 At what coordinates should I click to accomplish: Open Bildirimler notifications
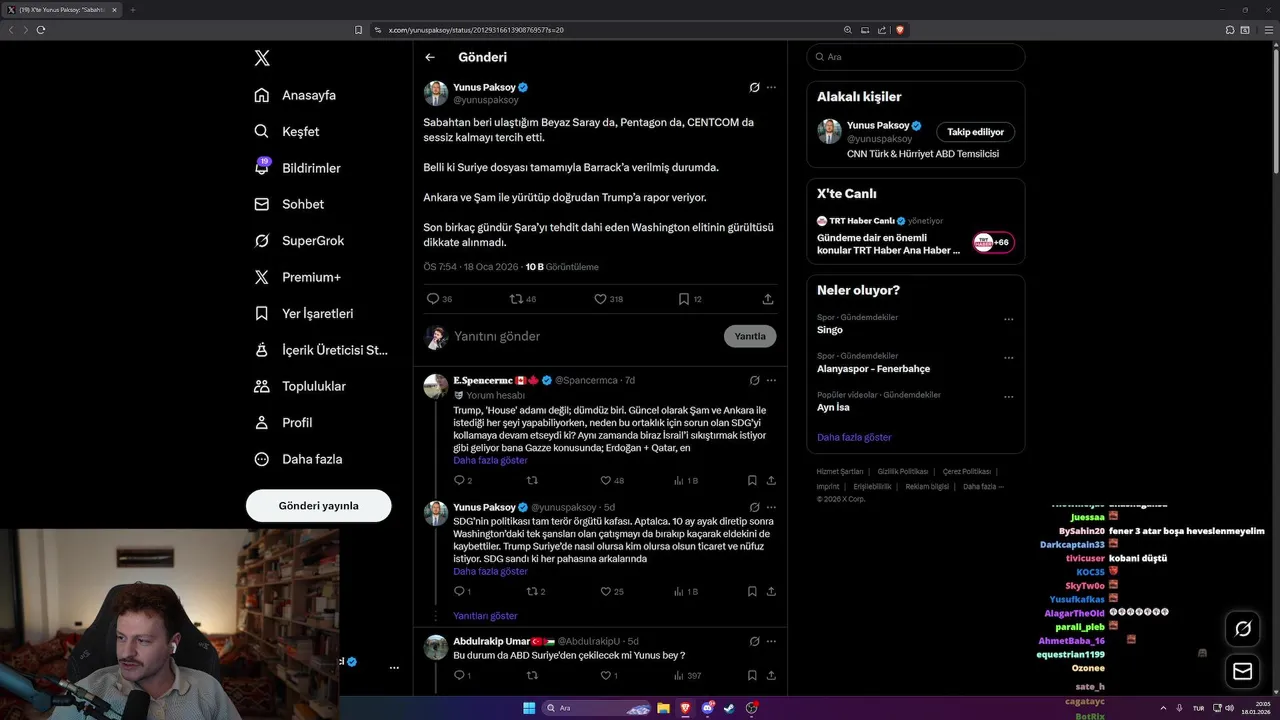point(297,168)
